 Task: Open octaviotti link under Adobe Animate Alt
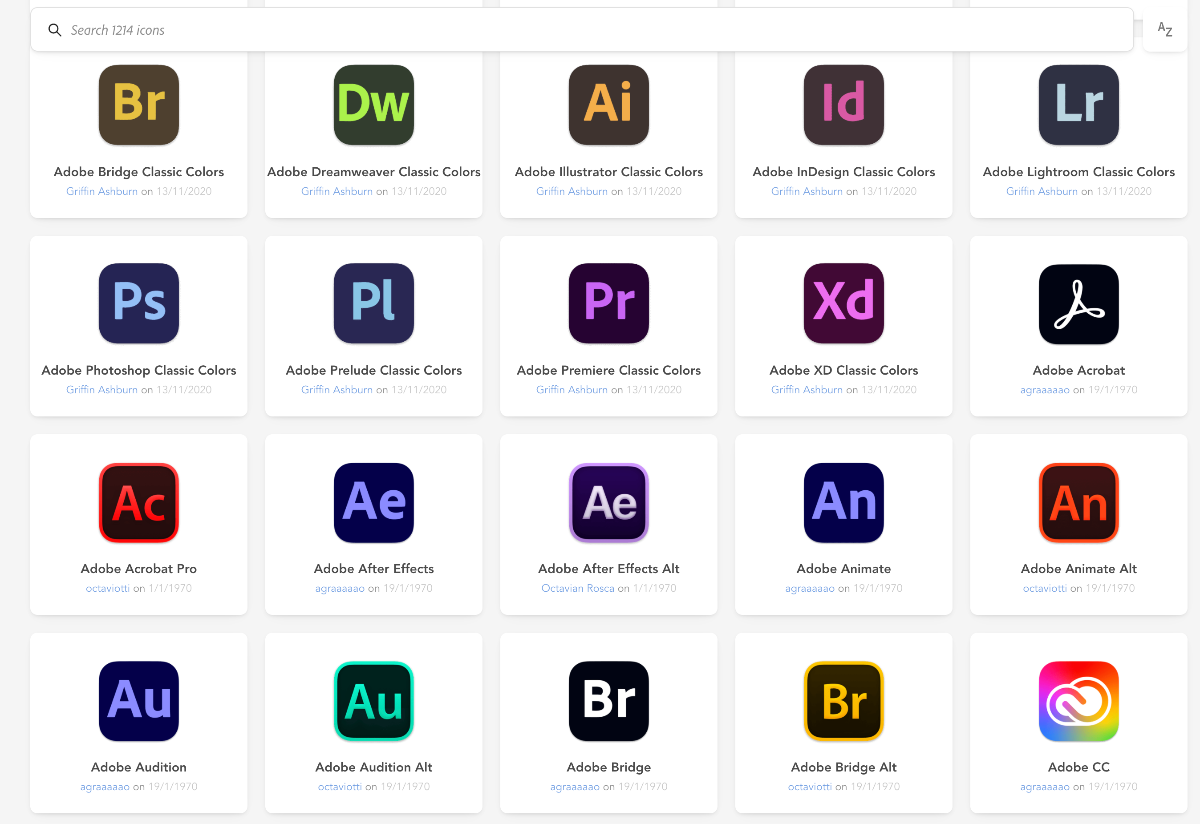[x=1045, y=588]
